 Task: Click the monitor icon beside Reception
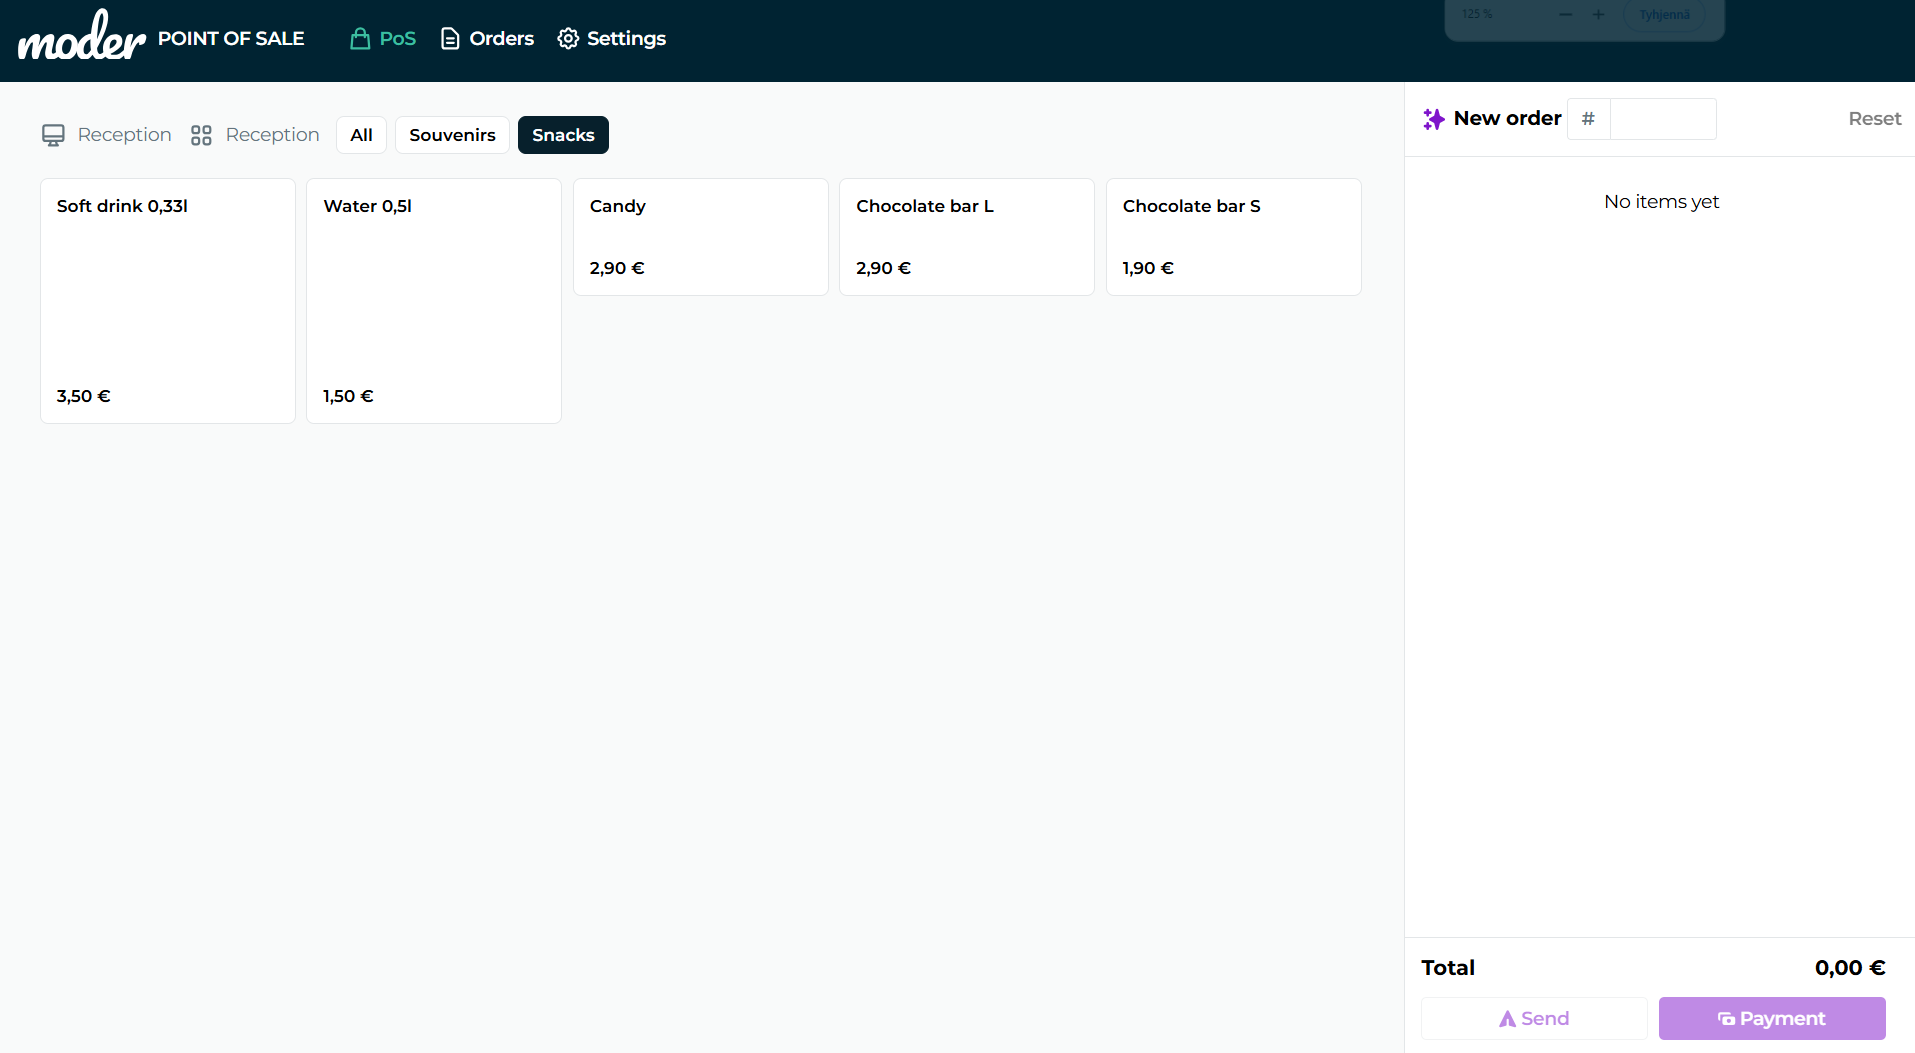click(53, 135)
